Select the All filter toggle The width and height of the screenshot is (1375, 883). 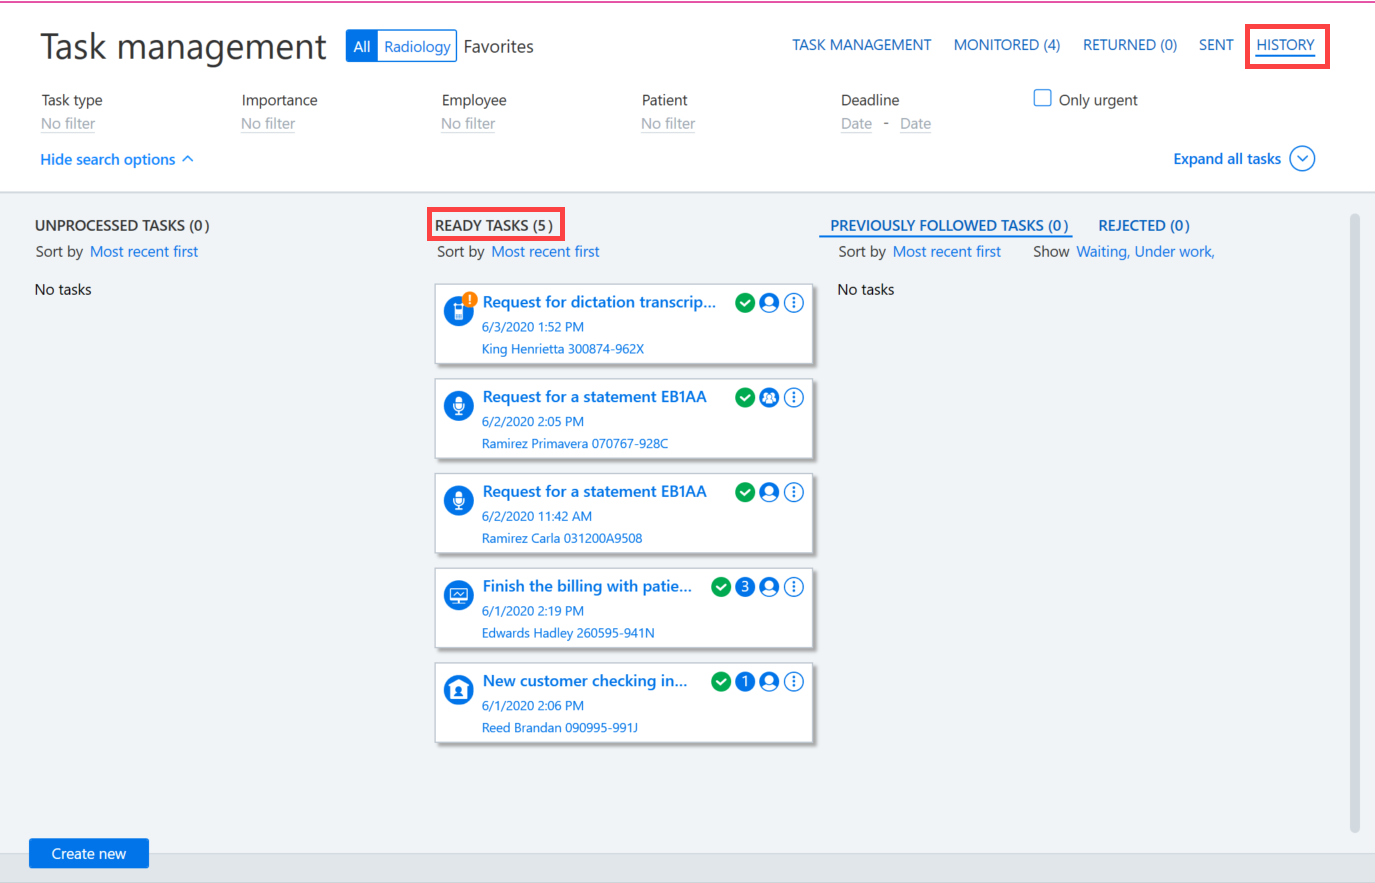362,46
